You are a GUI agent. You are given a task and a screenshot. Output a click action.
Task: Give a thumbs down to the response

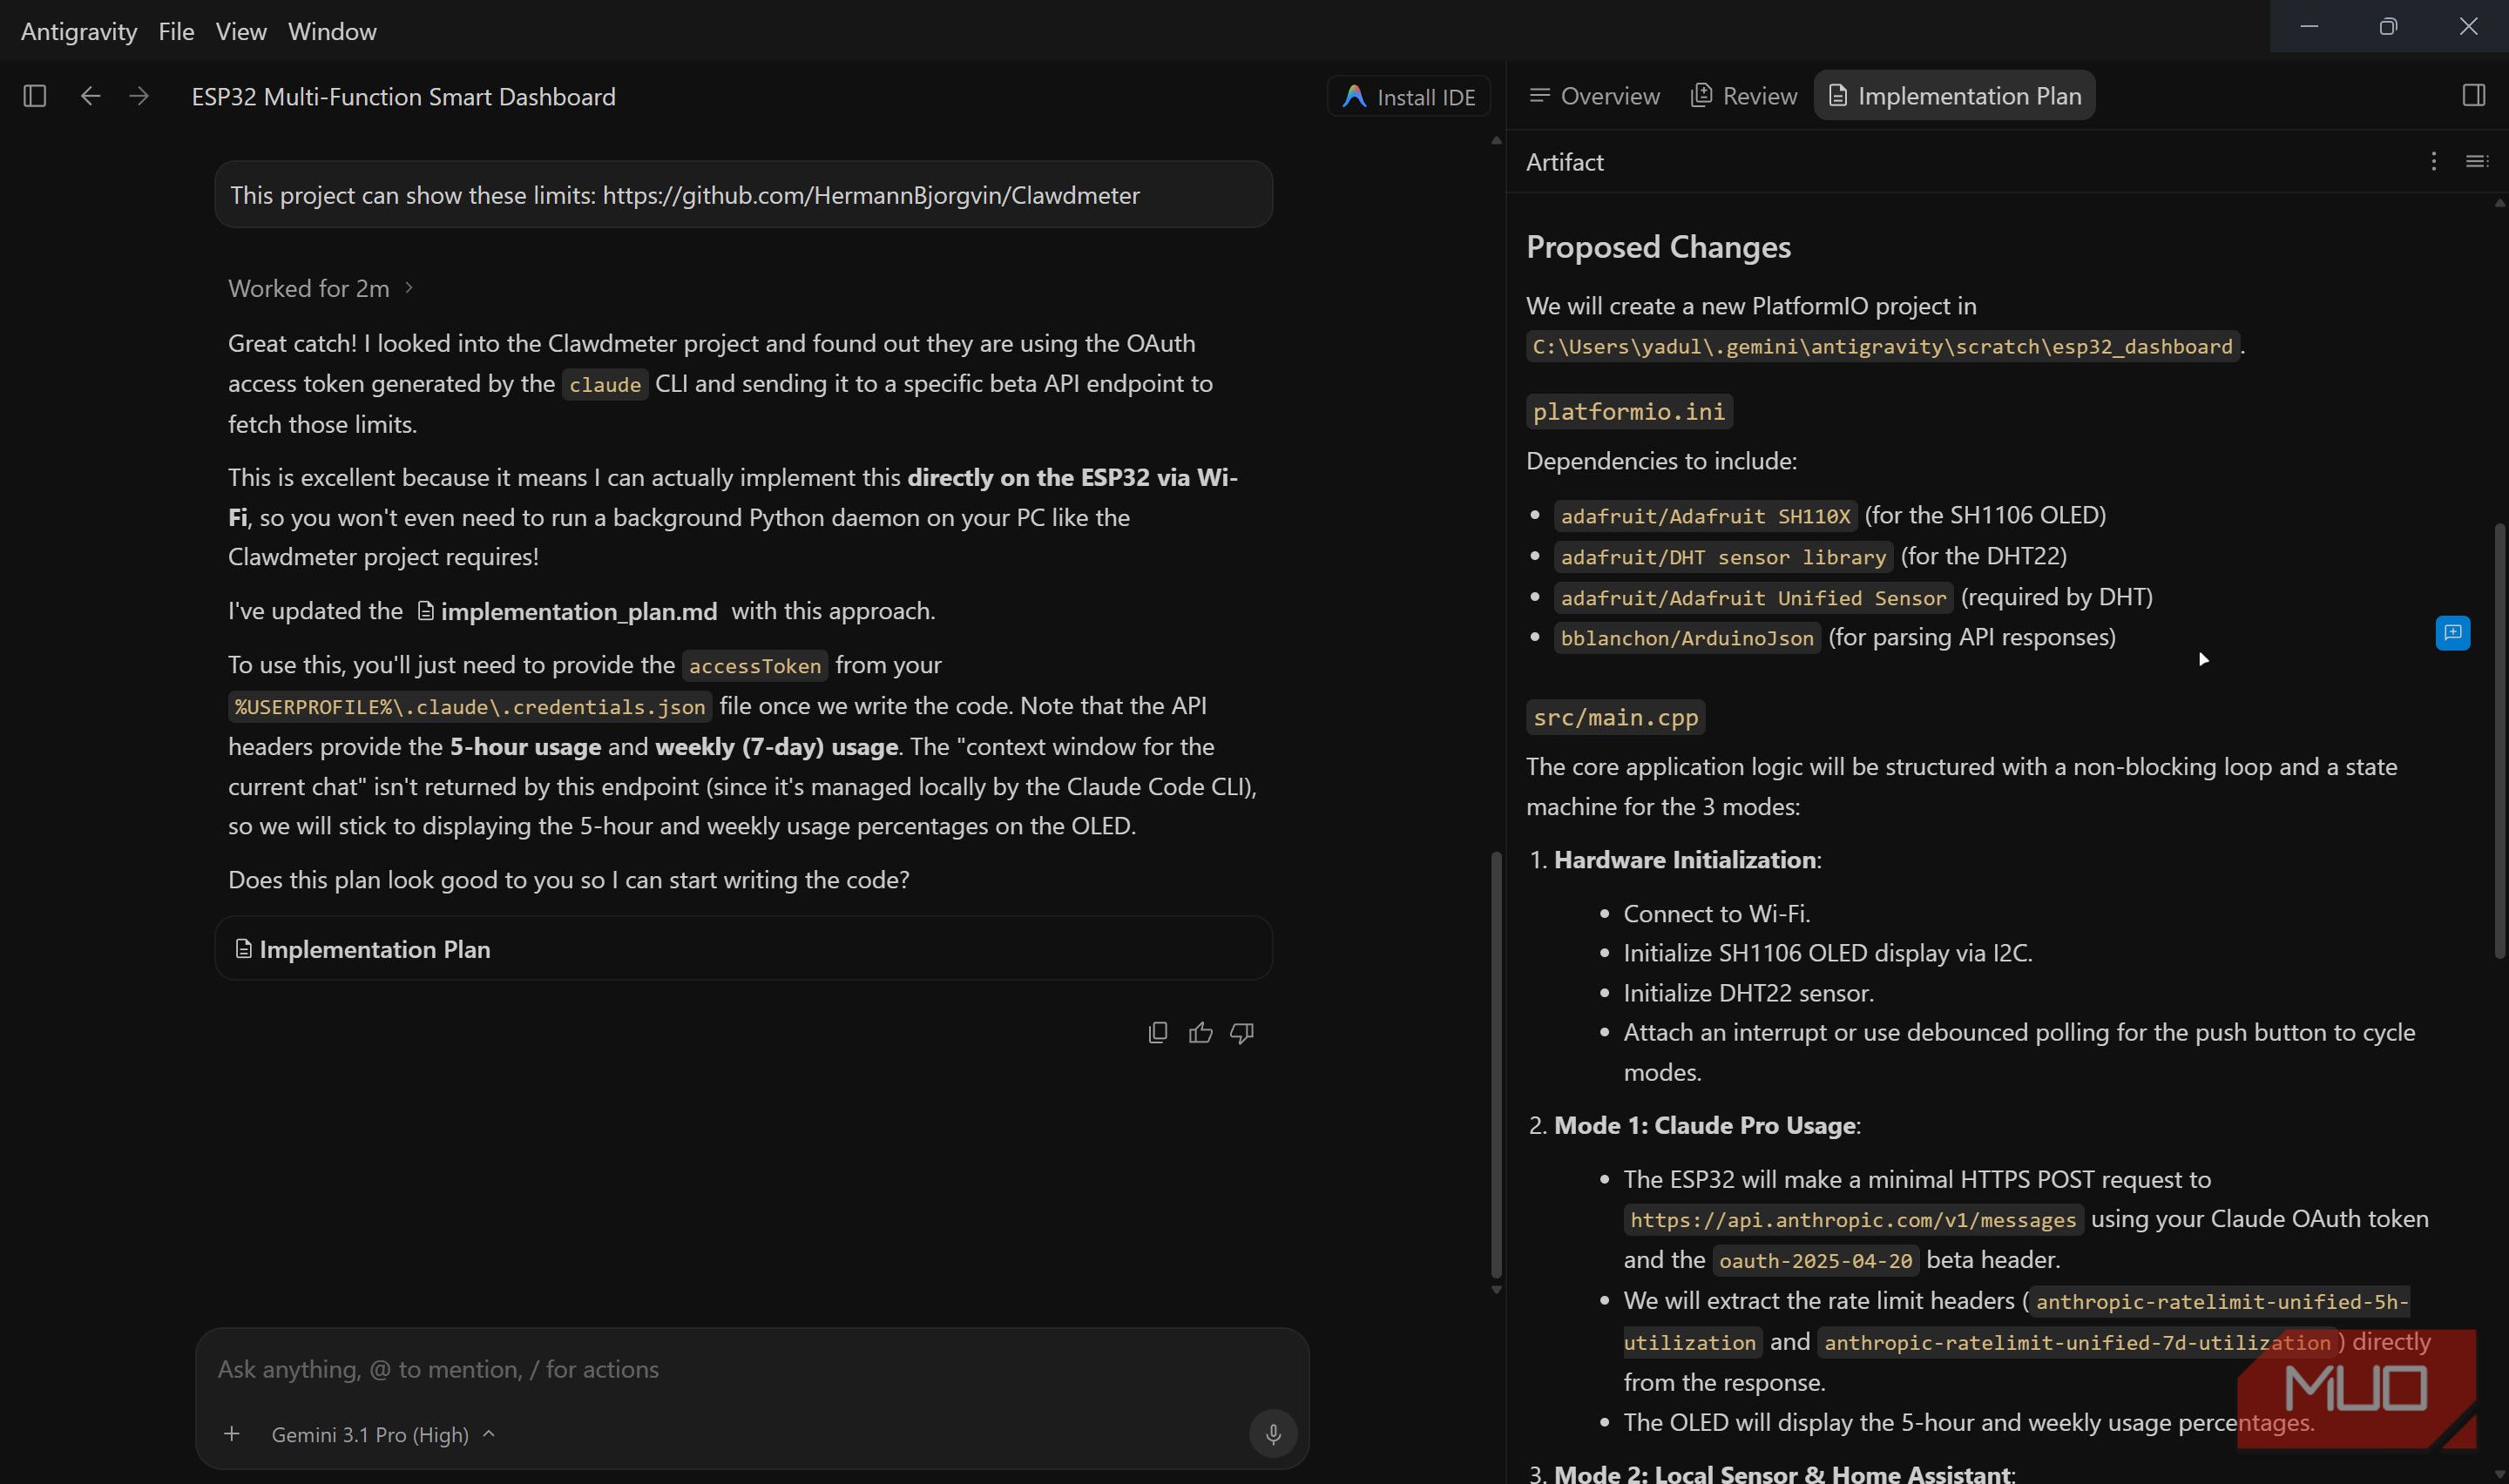click(1242, 1033)
